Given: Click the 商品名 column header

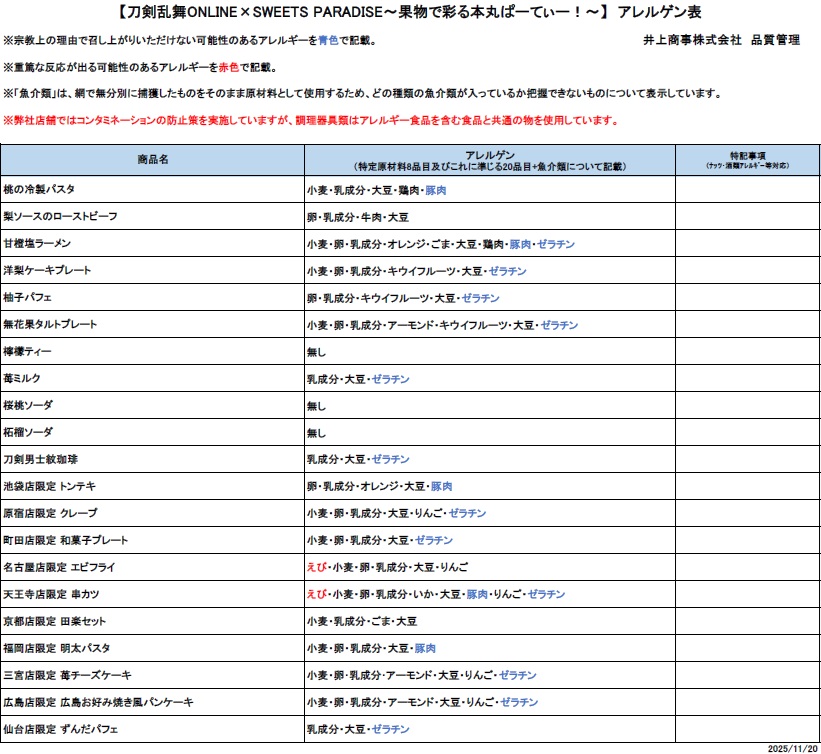Looking at the screenshot, I should click(x=153, y=160).
